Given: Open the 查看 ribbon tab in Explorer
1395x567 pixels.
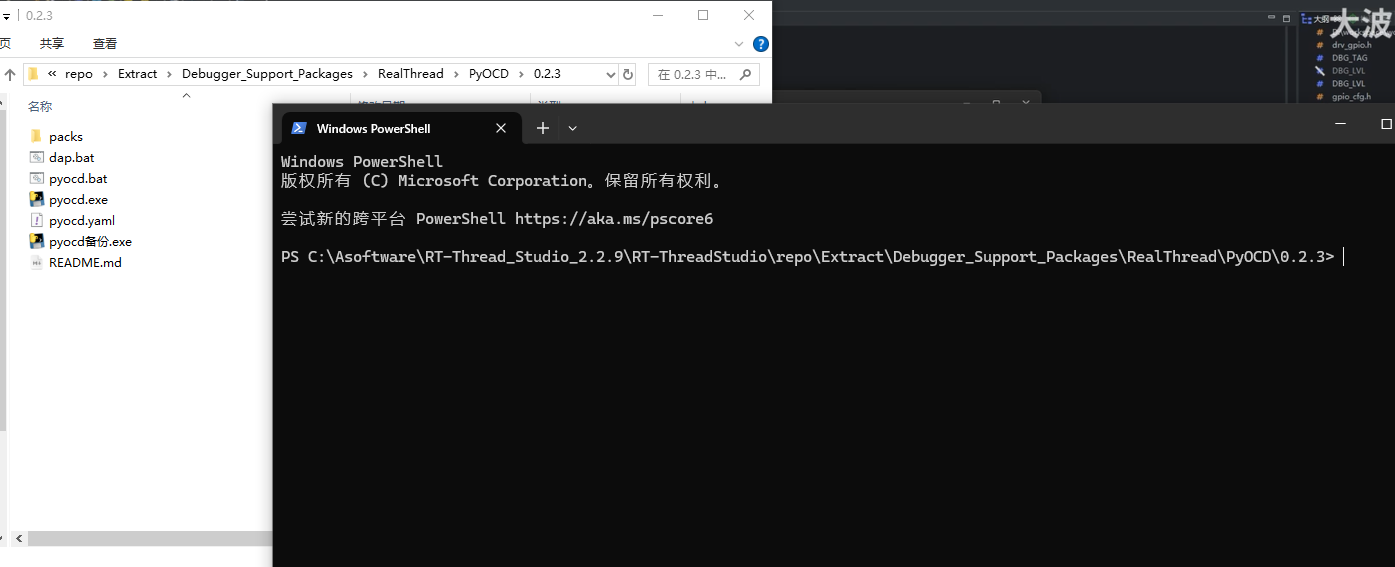Looking at the screenshot, I should [105, 44].
